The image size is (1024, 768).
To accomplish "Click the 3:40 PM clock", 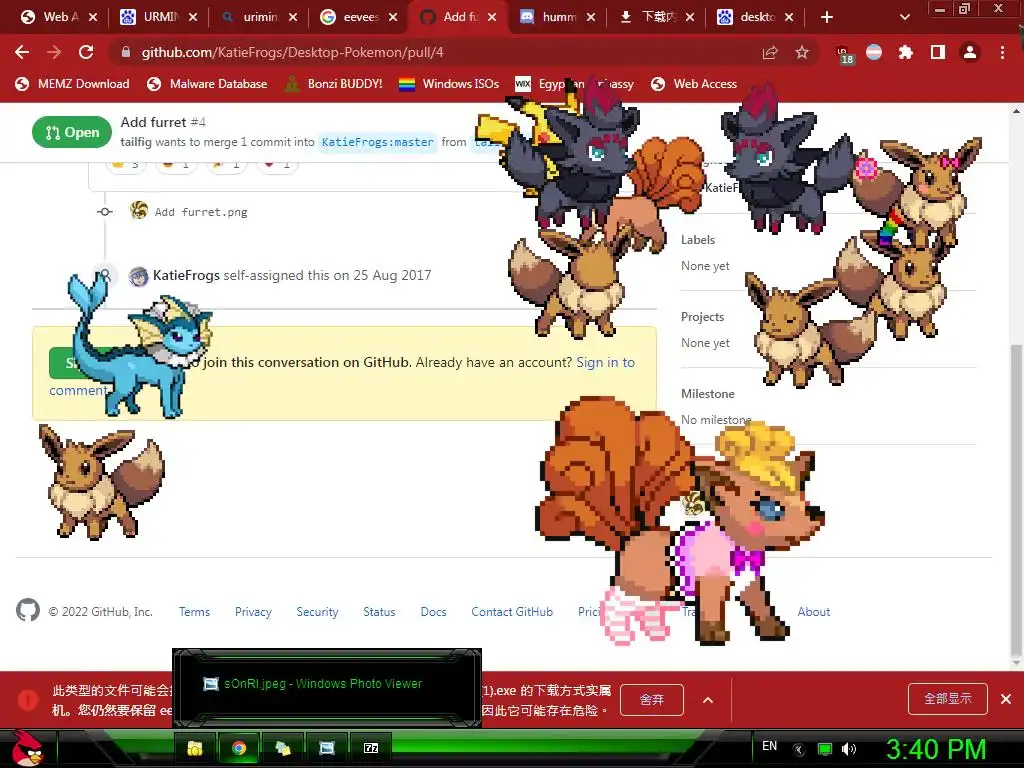I will coord(936,749).
